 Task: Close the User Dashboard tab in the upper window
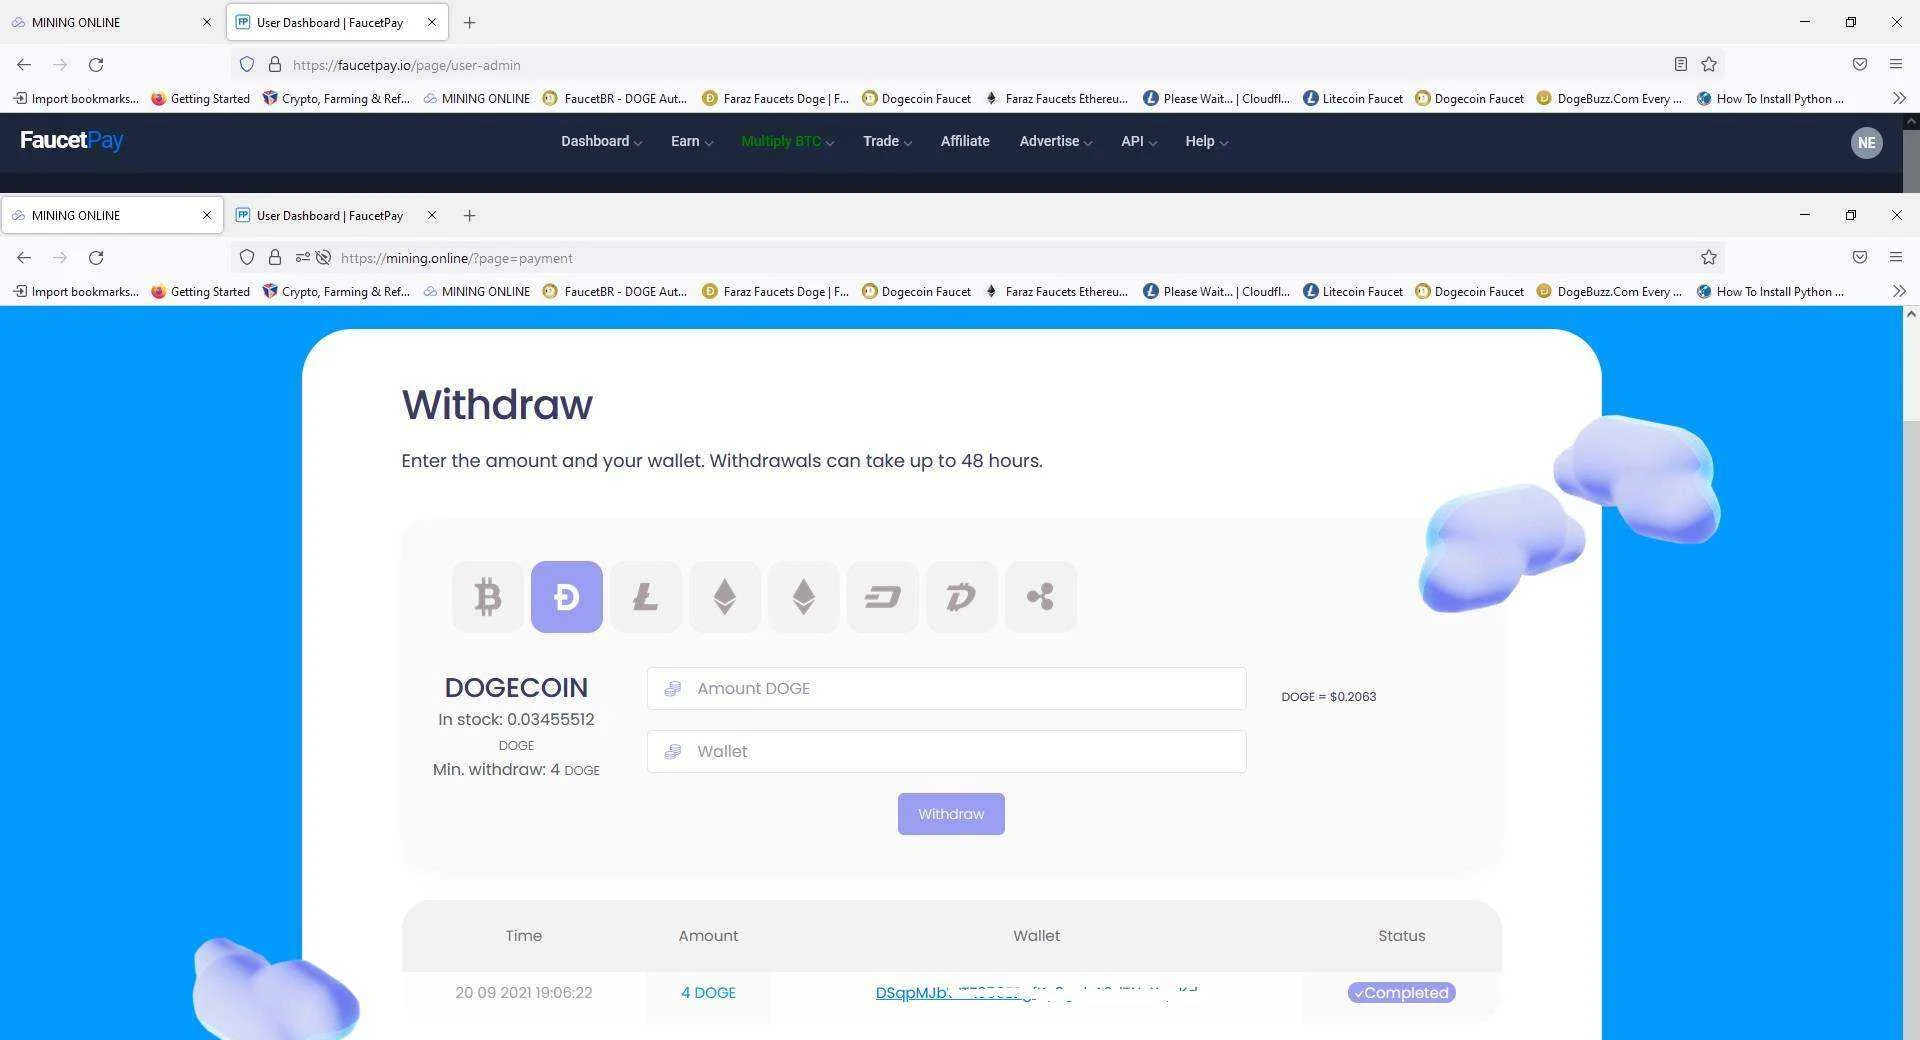[x=431, y=23]
